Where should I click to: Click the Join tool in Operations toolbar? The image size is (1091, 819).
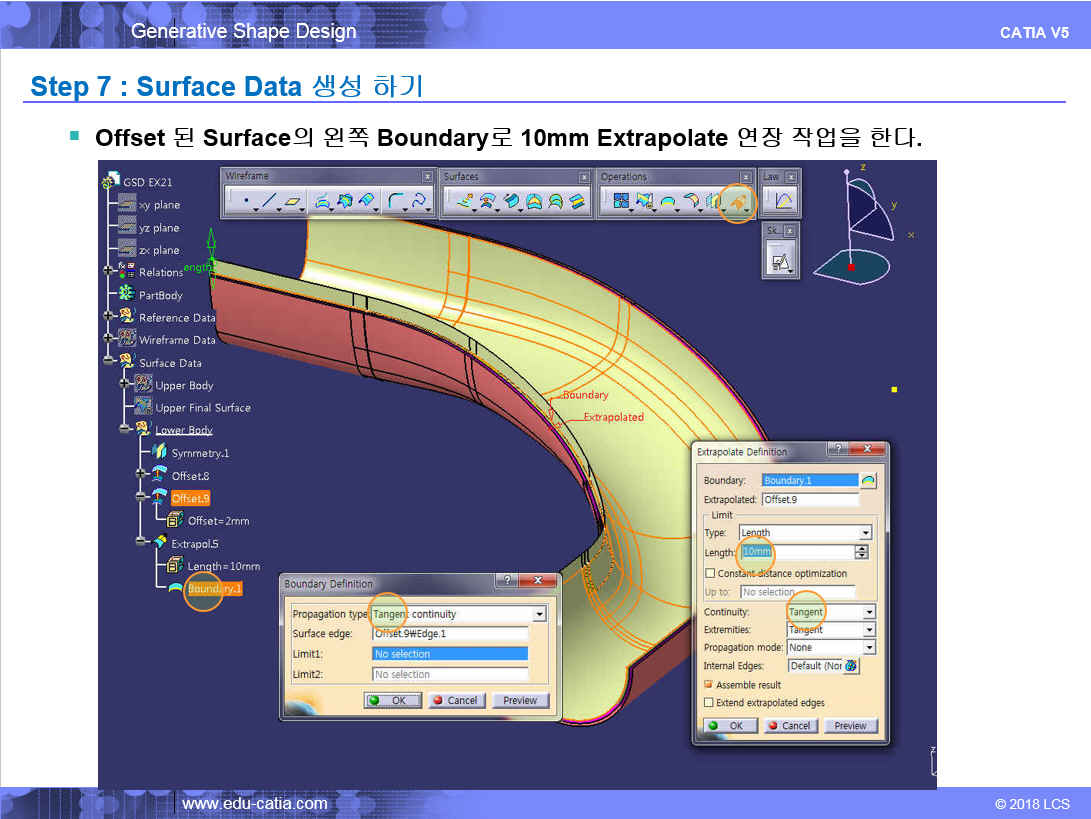[x=620, y=202]
